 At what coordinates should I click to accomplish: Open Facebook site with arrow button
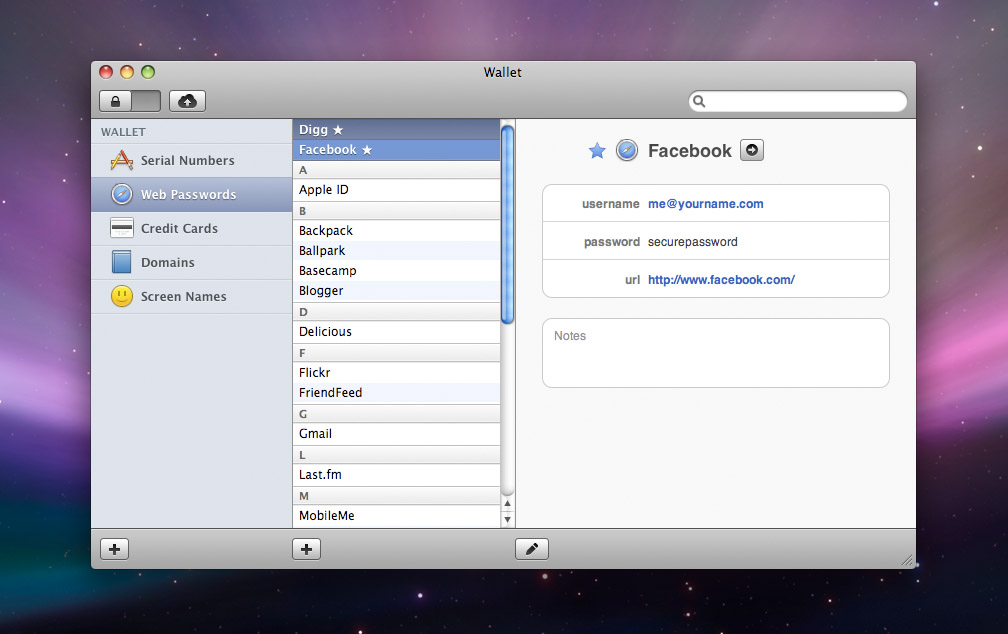[752, 150]
